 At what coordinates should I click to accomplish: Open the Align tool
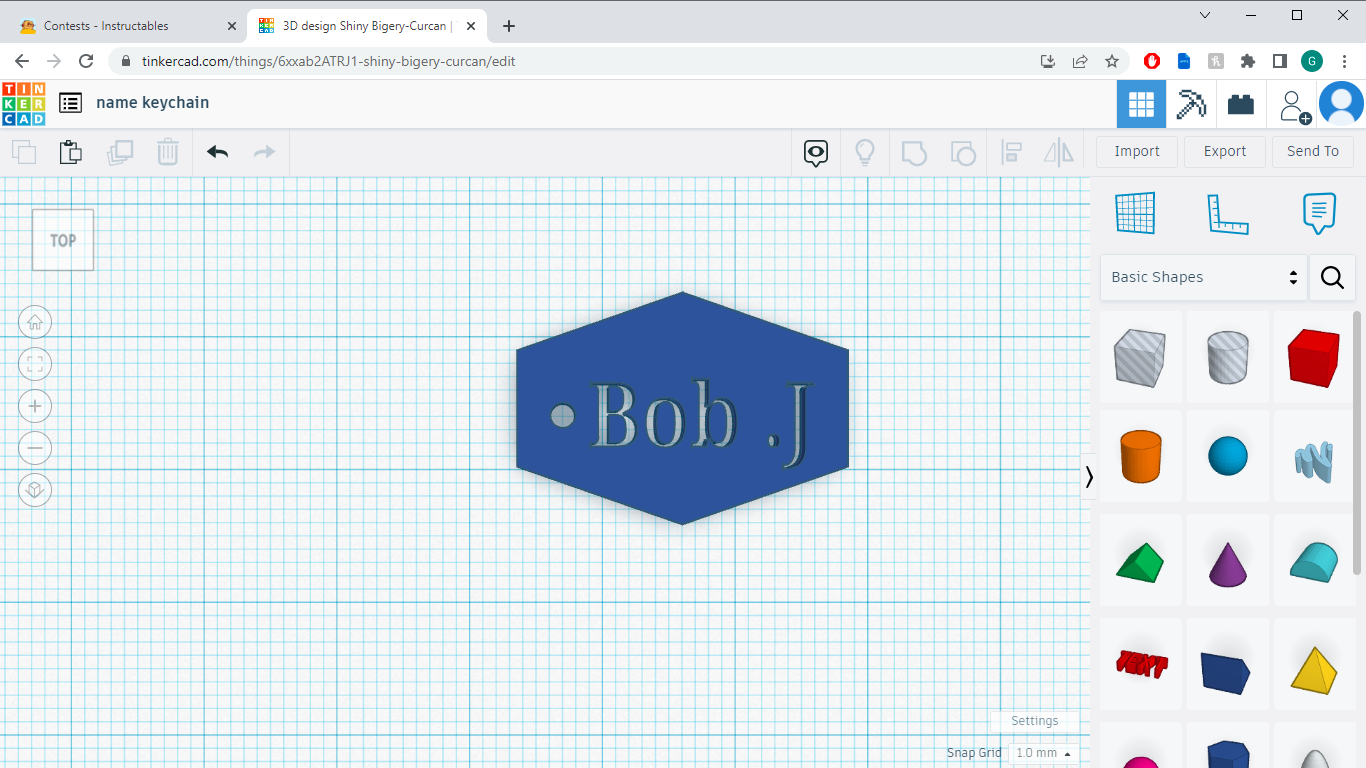coord(1011,152)
